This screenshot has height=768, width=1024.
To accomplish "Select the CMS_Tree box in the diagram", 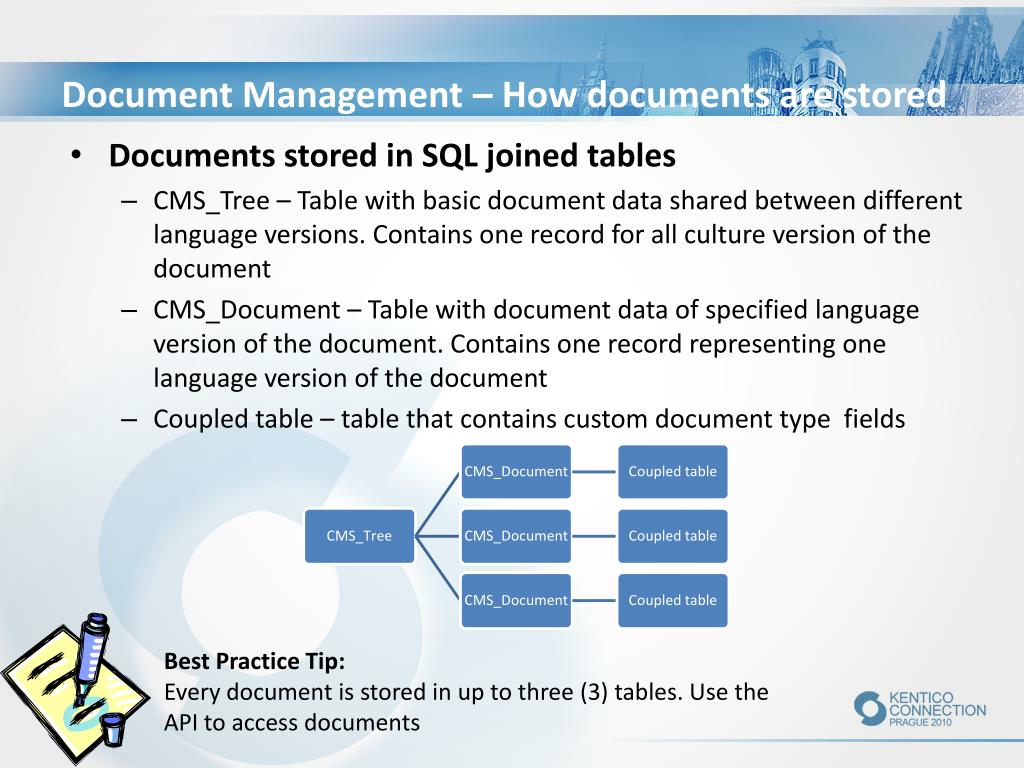I will coord(359,536).
